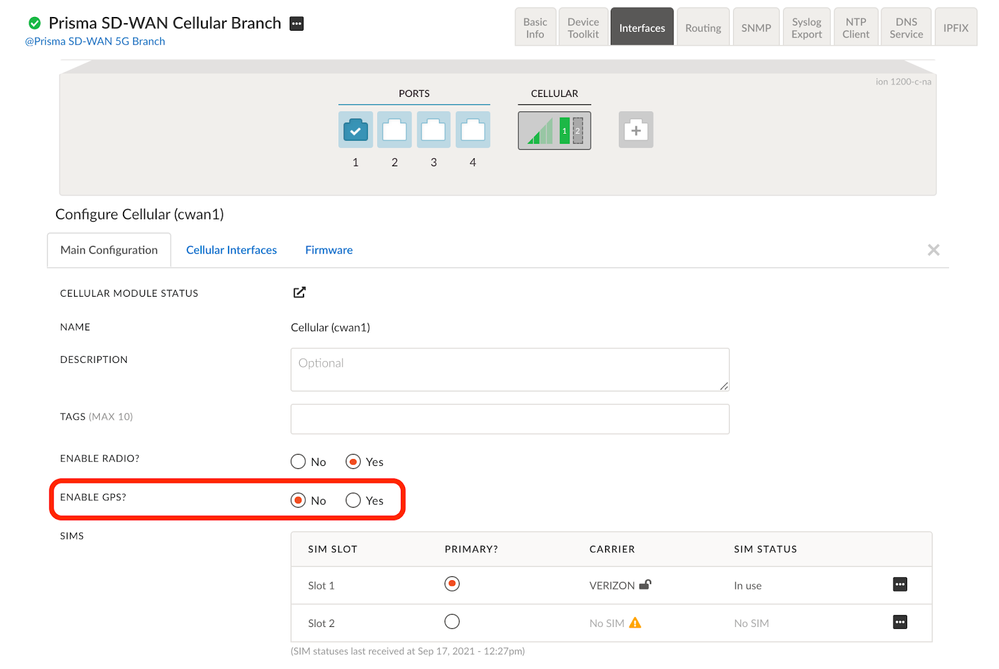Click the lock icon next to VERIZON
Viewport: 999px width, 669px height.
pyautogui.click(x=646, y=585)
